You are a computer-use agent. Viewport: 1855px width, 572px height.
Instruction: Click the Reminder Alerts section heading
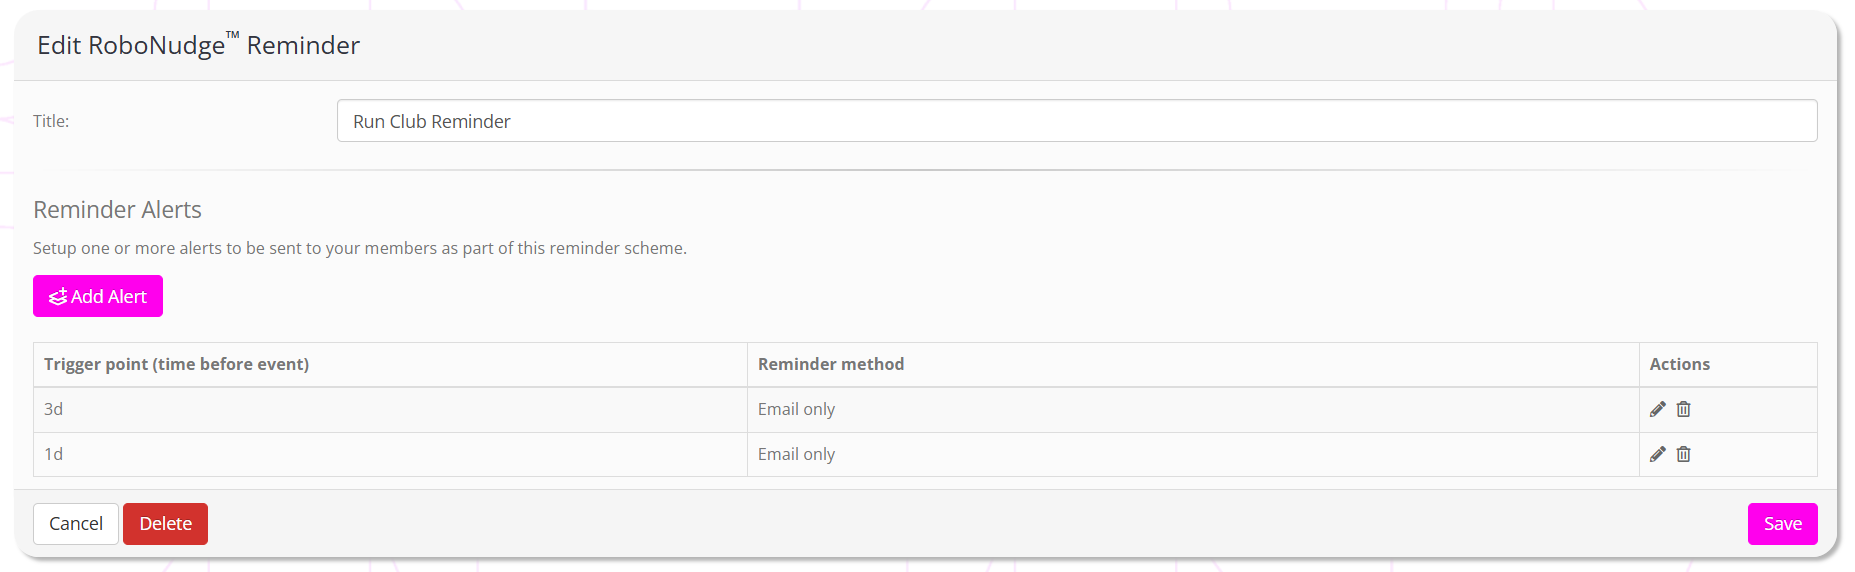[x=117, y=210]
